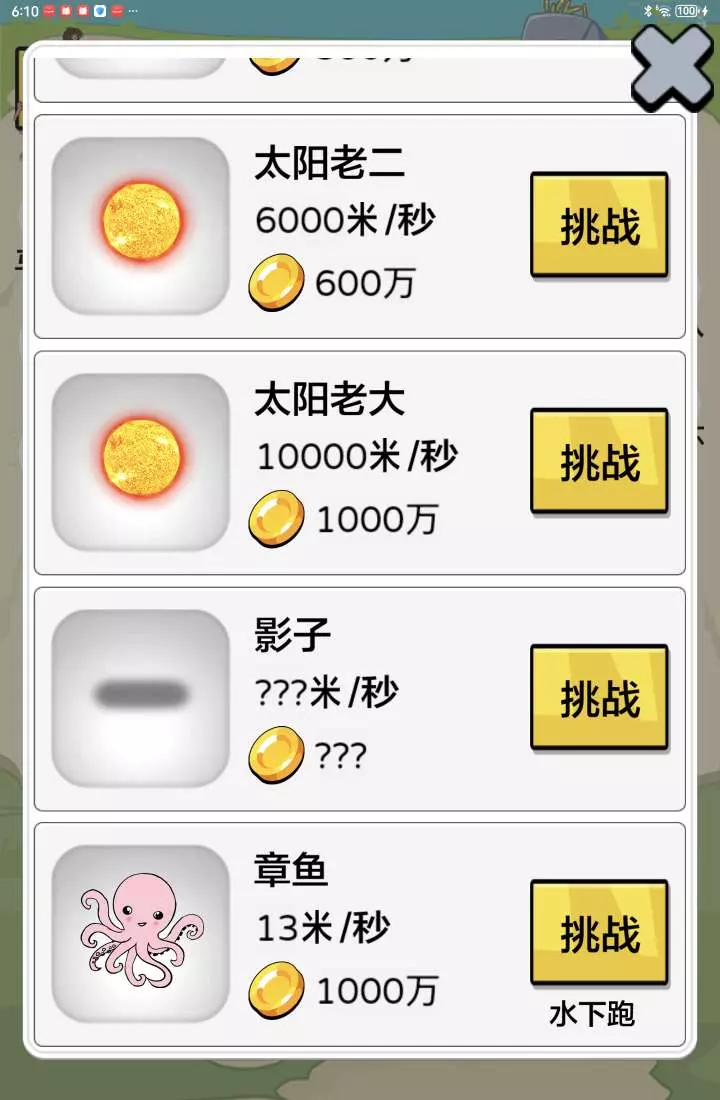720x1100 pixels.
Task: Click the gold coin beside ???
Action: [x=276, y=755]
